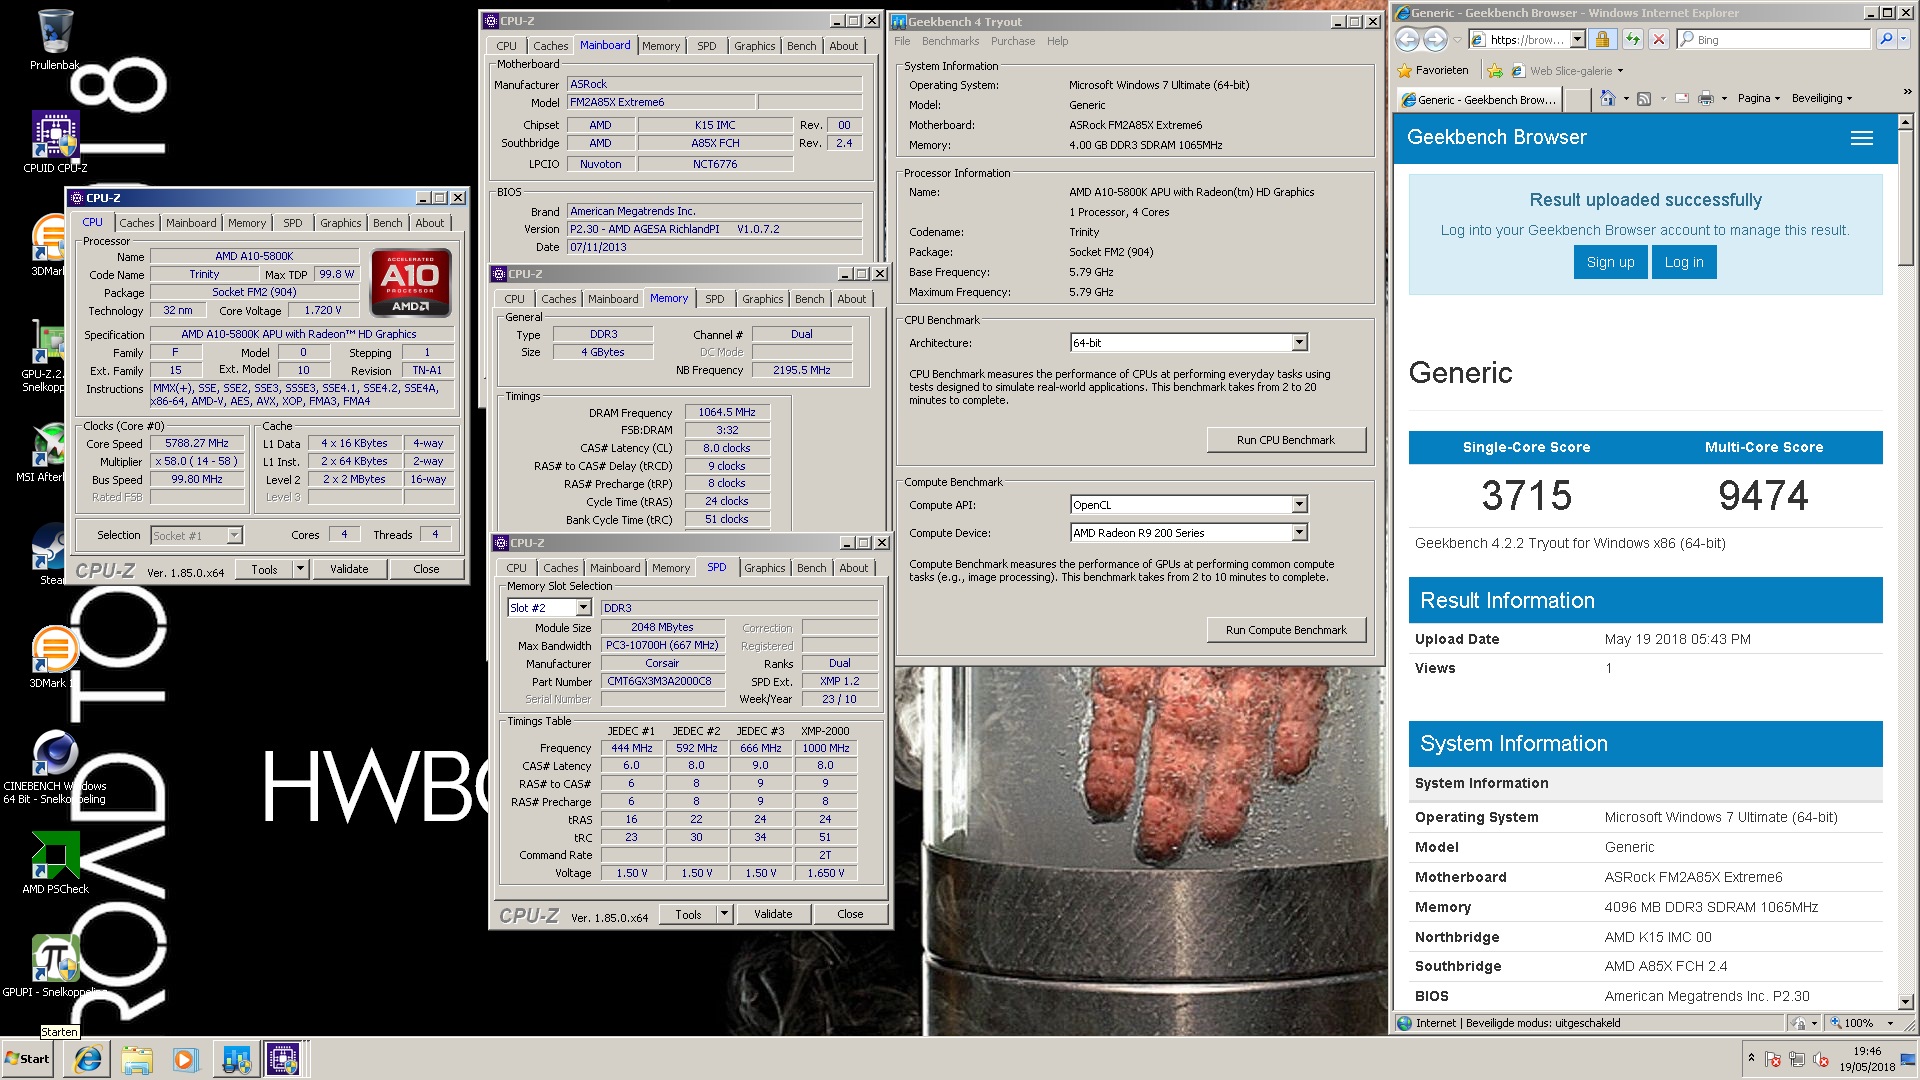Click the Sign up button
Image resolution: width=1920 pixels, height=1080 pixels.
pos(1610,262)
